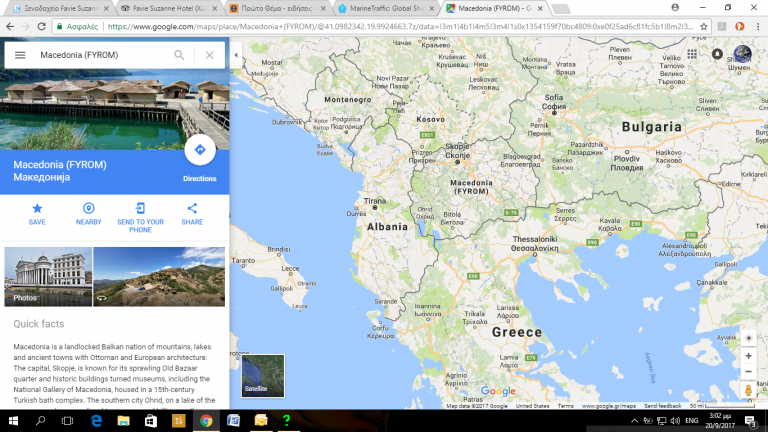Viewport: 768px width, 432px height.
Task: Click the Terms link at map bottom
Action: point(566,406)
